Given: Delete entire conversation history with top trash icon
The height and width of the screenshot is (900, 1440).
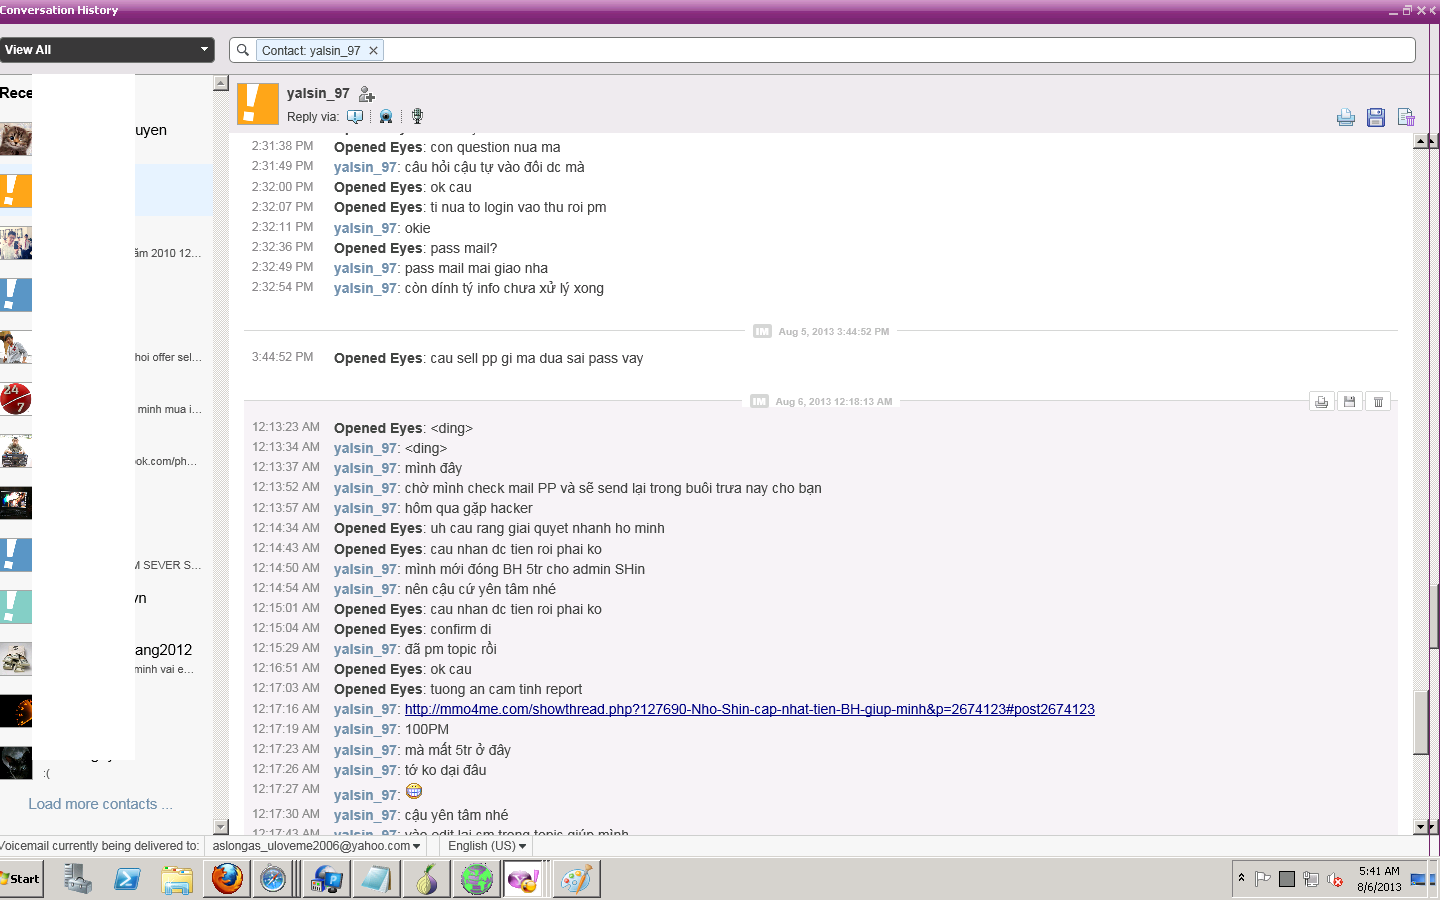Looking at the screenshot, I should 1406,118.
